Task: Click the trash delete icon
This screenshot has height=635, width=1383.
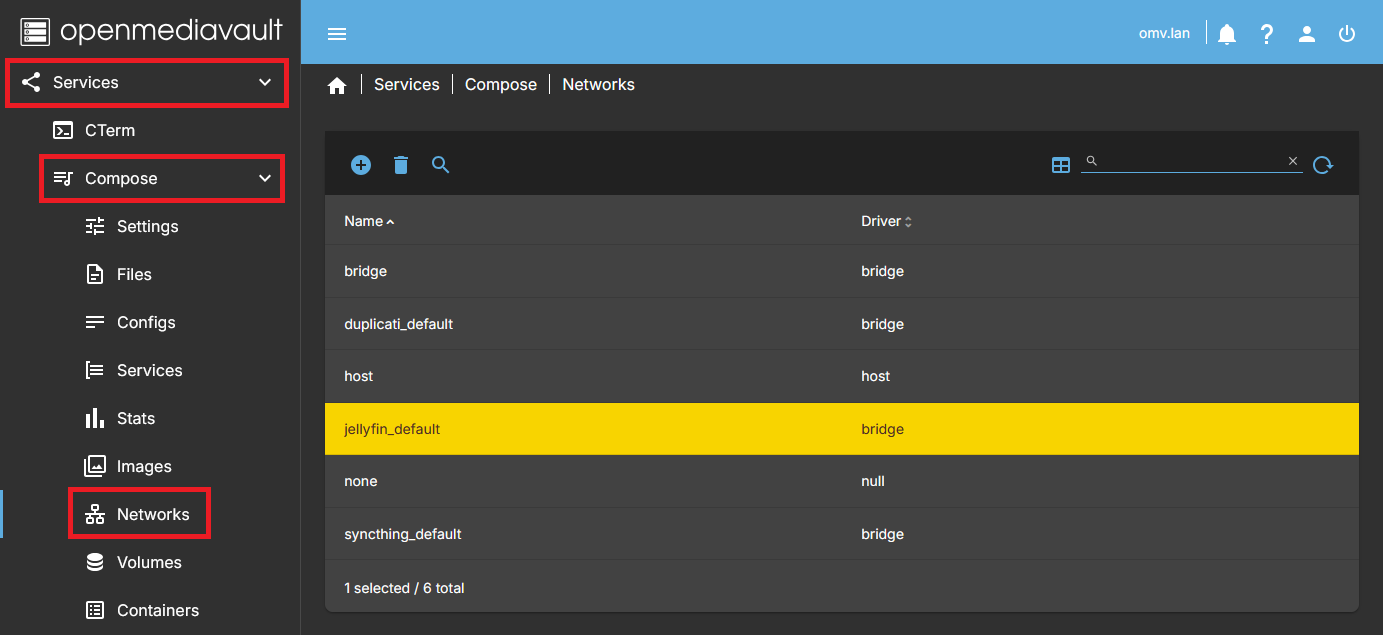Action: (401, 165)
